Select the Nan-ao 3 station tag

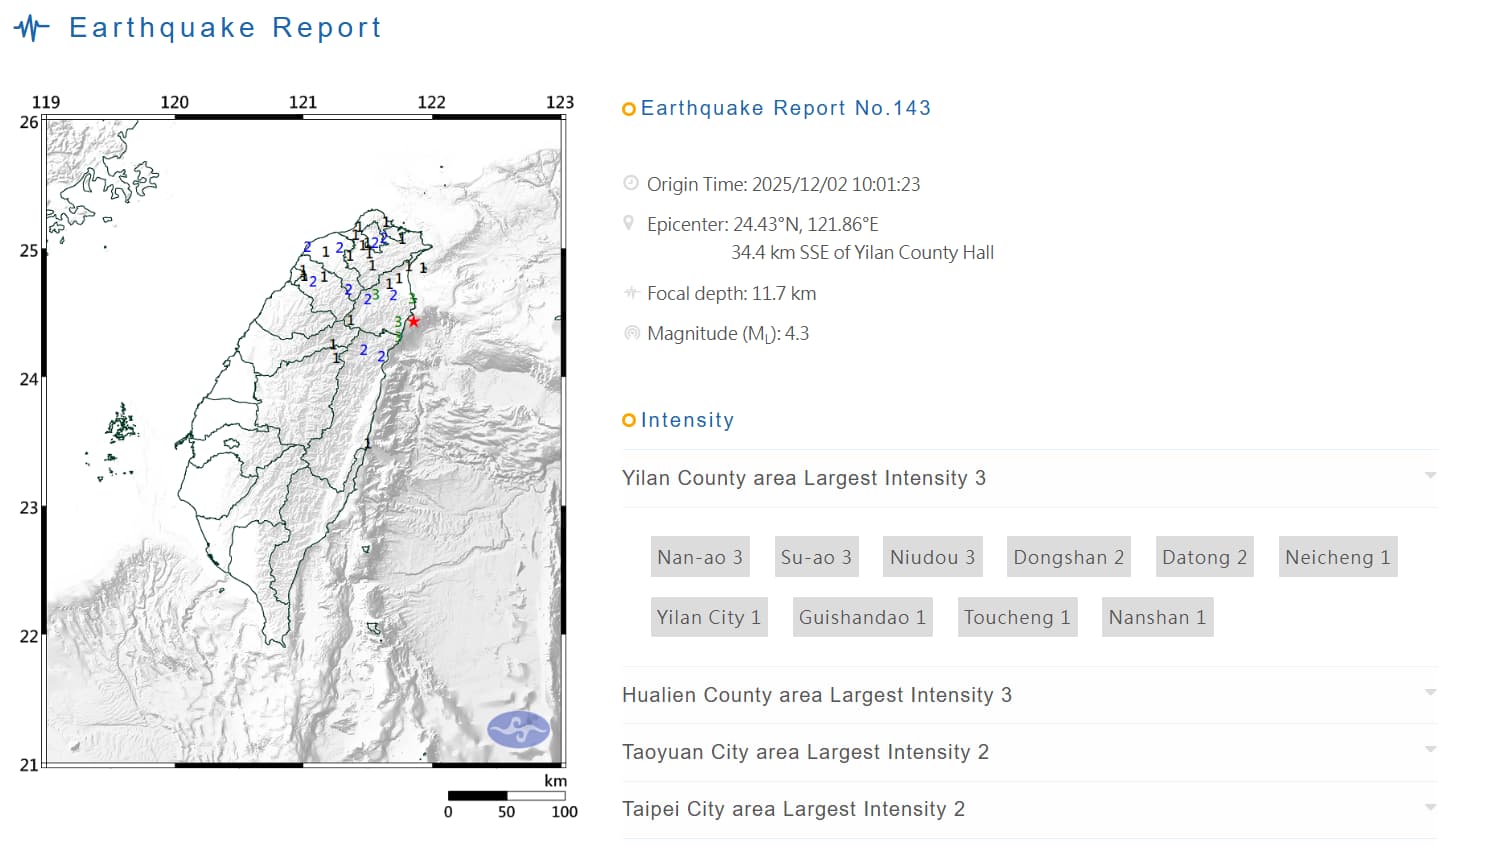pos(699,557)
